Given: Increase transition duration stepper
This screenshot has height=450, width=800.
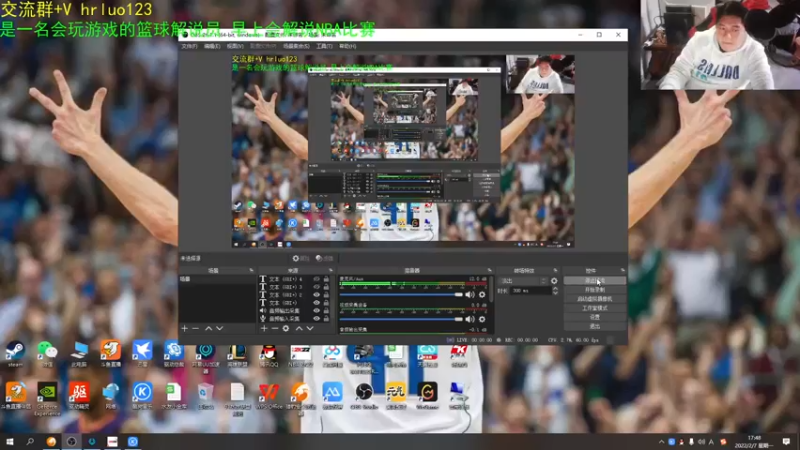Looking at the screenshot, I should click(555, 288).
